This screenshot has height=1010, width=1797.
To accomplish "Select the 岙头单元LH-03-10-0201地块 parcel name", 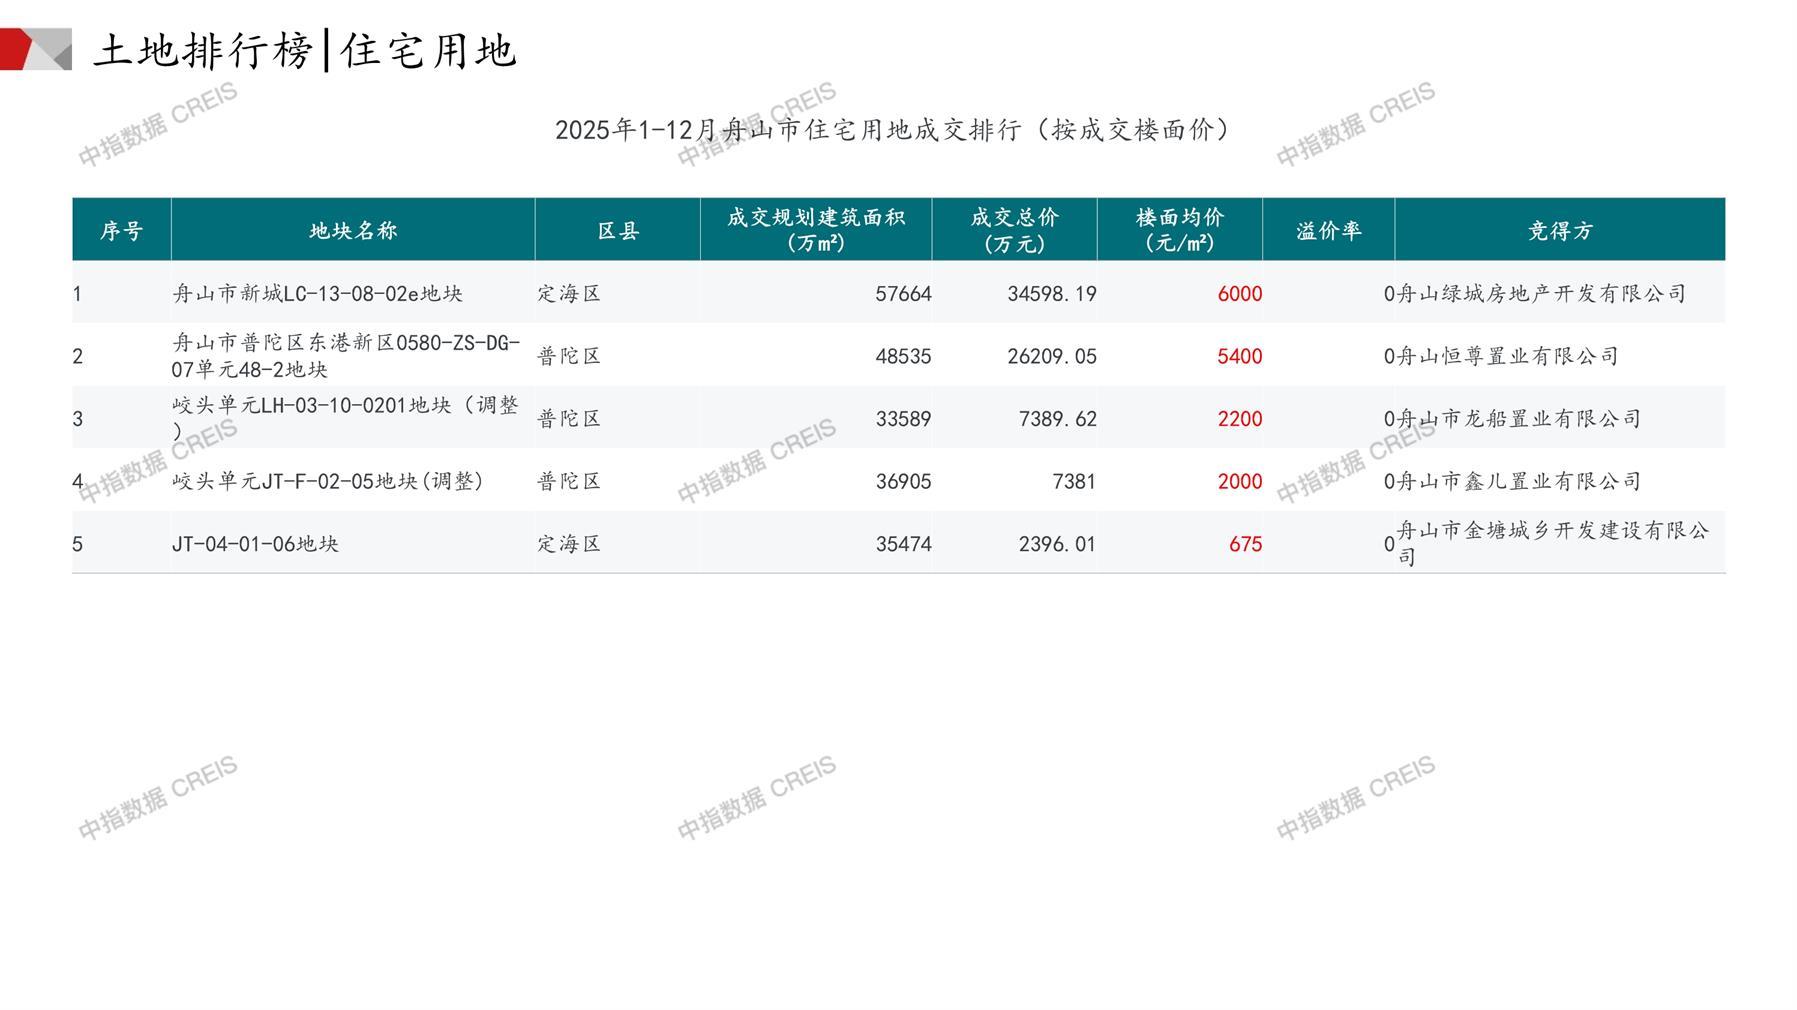I will tap(345, 417).
